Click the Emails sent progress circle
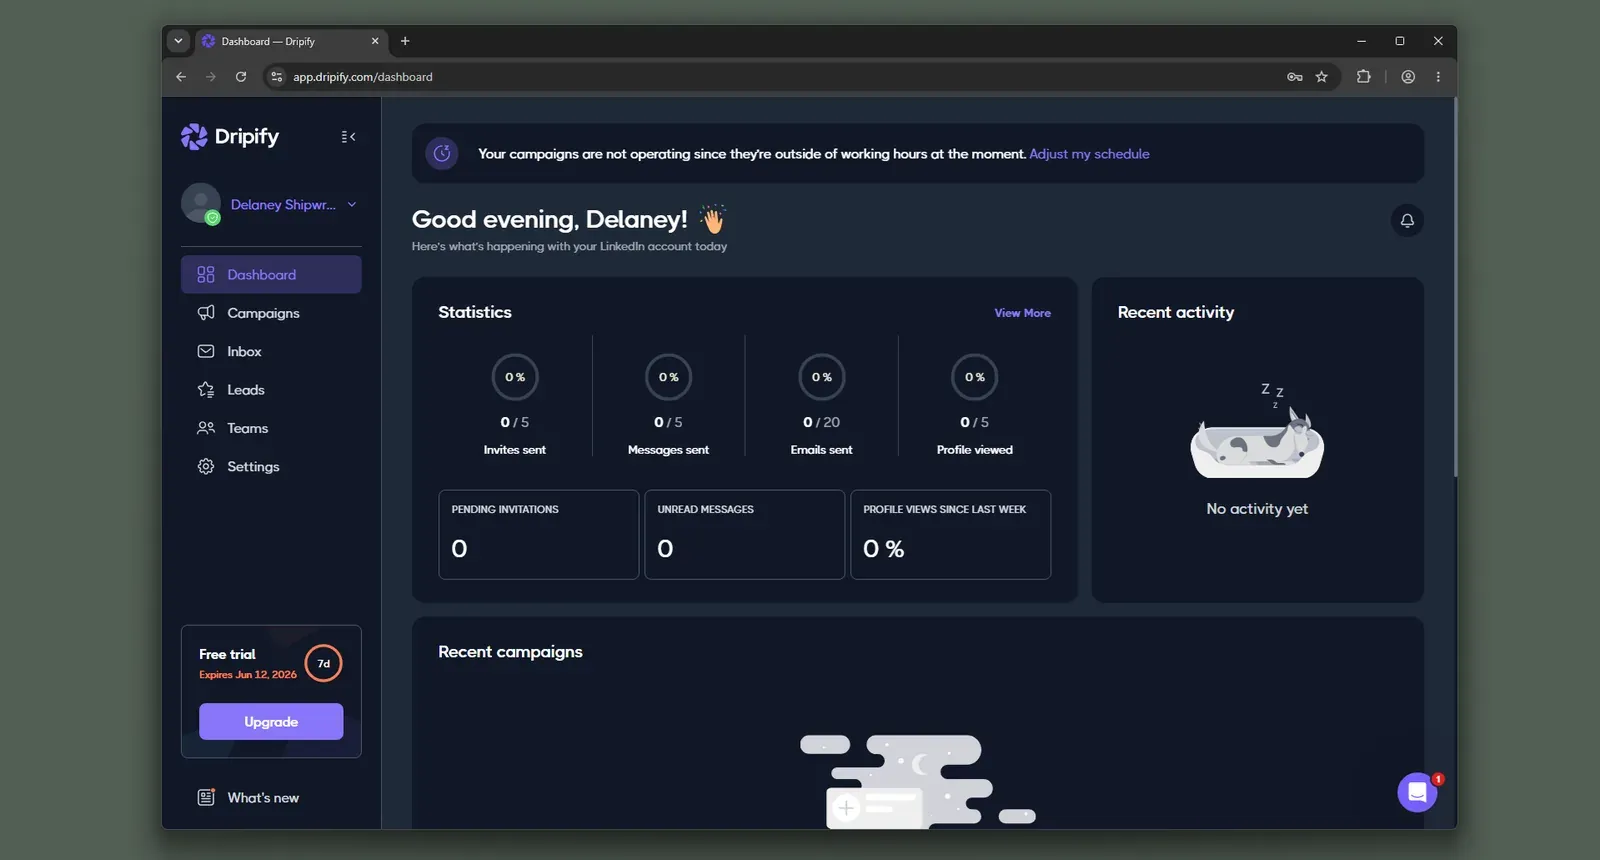 (x=822, y=377)
